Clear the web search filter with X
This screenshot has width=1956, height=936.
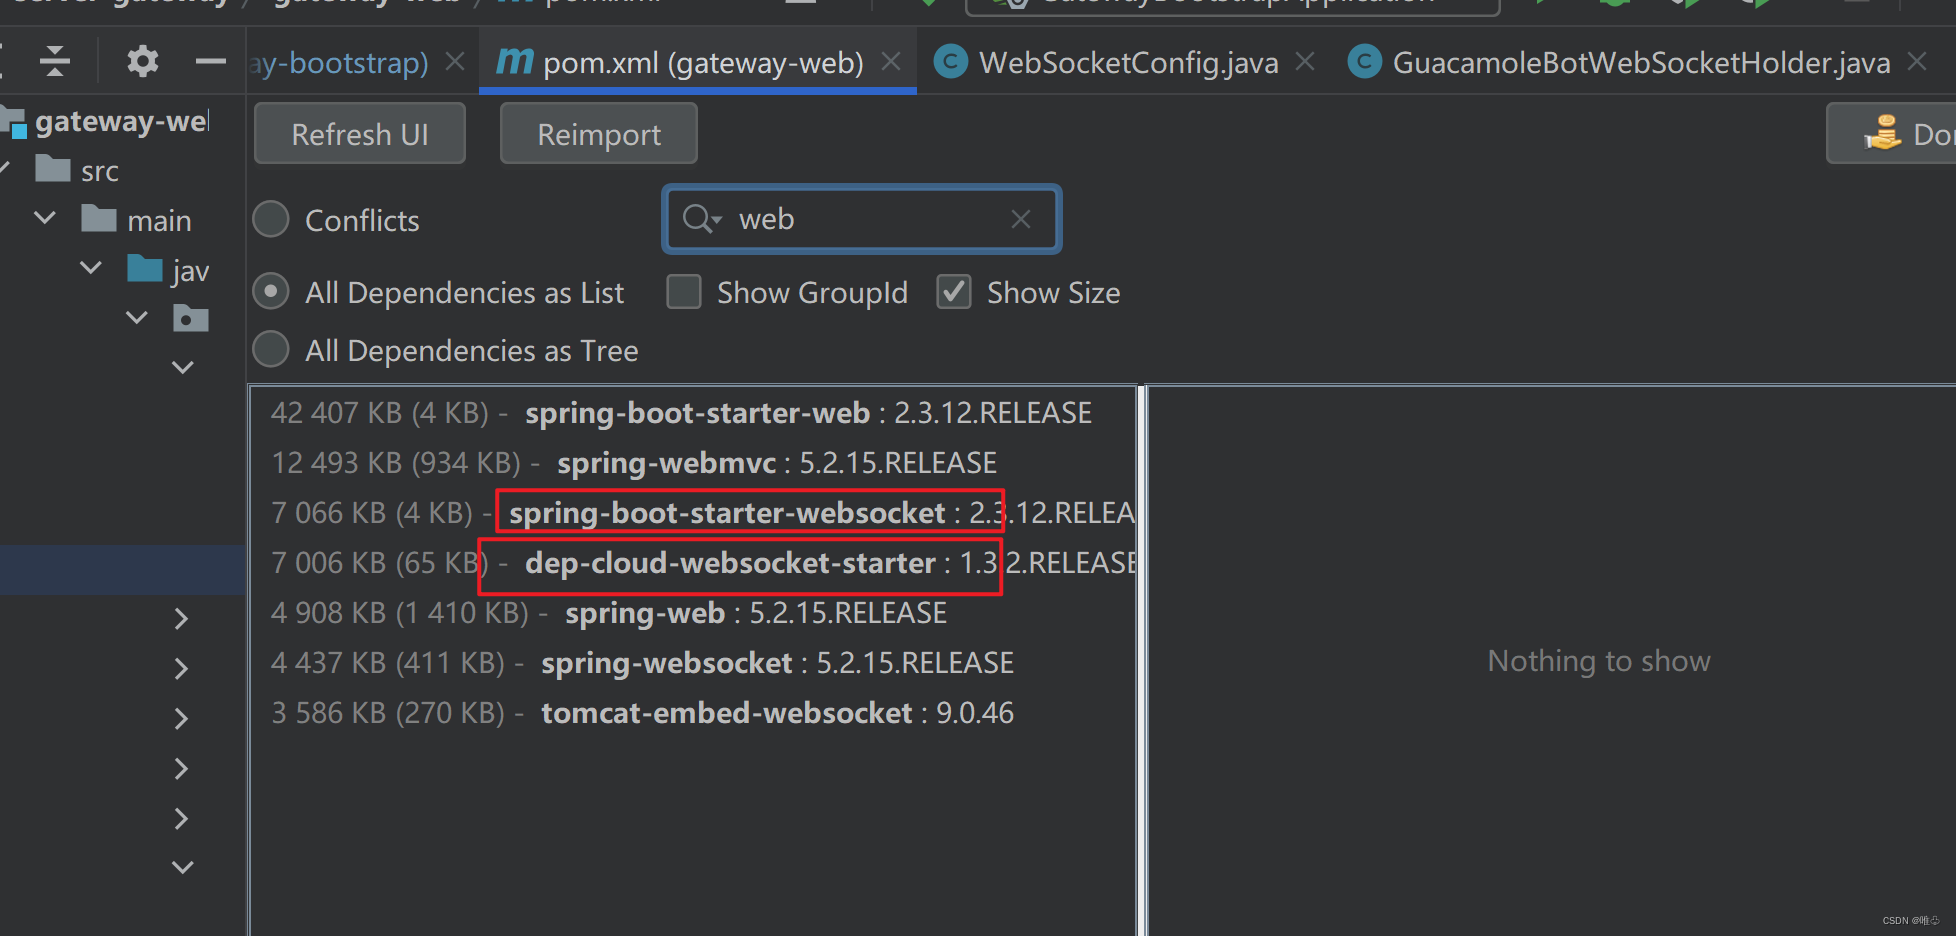1020,219
